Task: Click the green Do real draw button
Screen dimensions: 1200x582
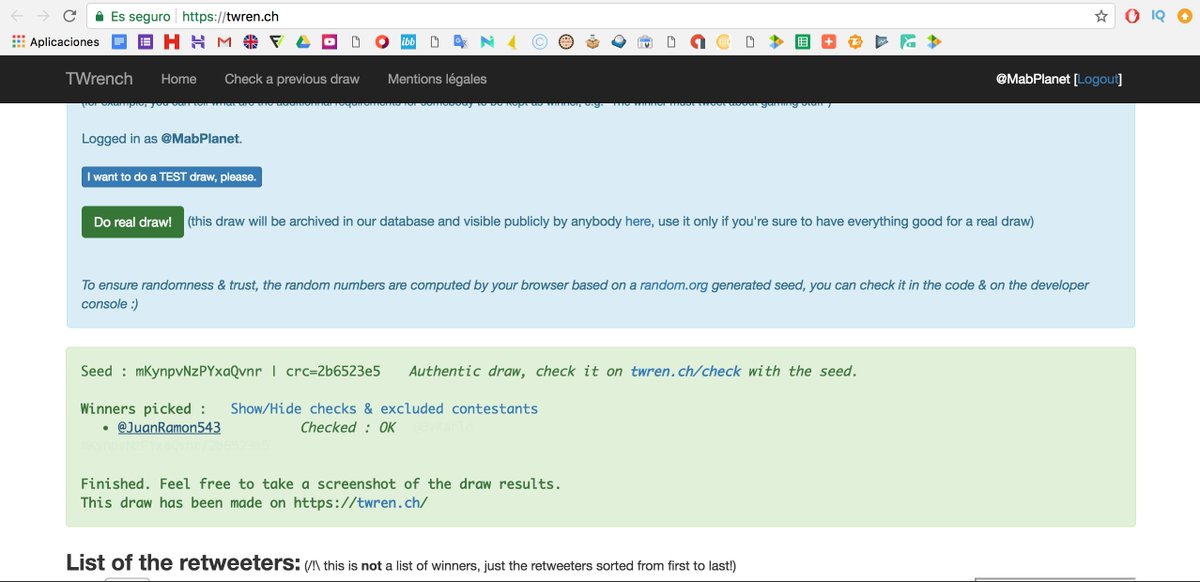Action: 133,222
